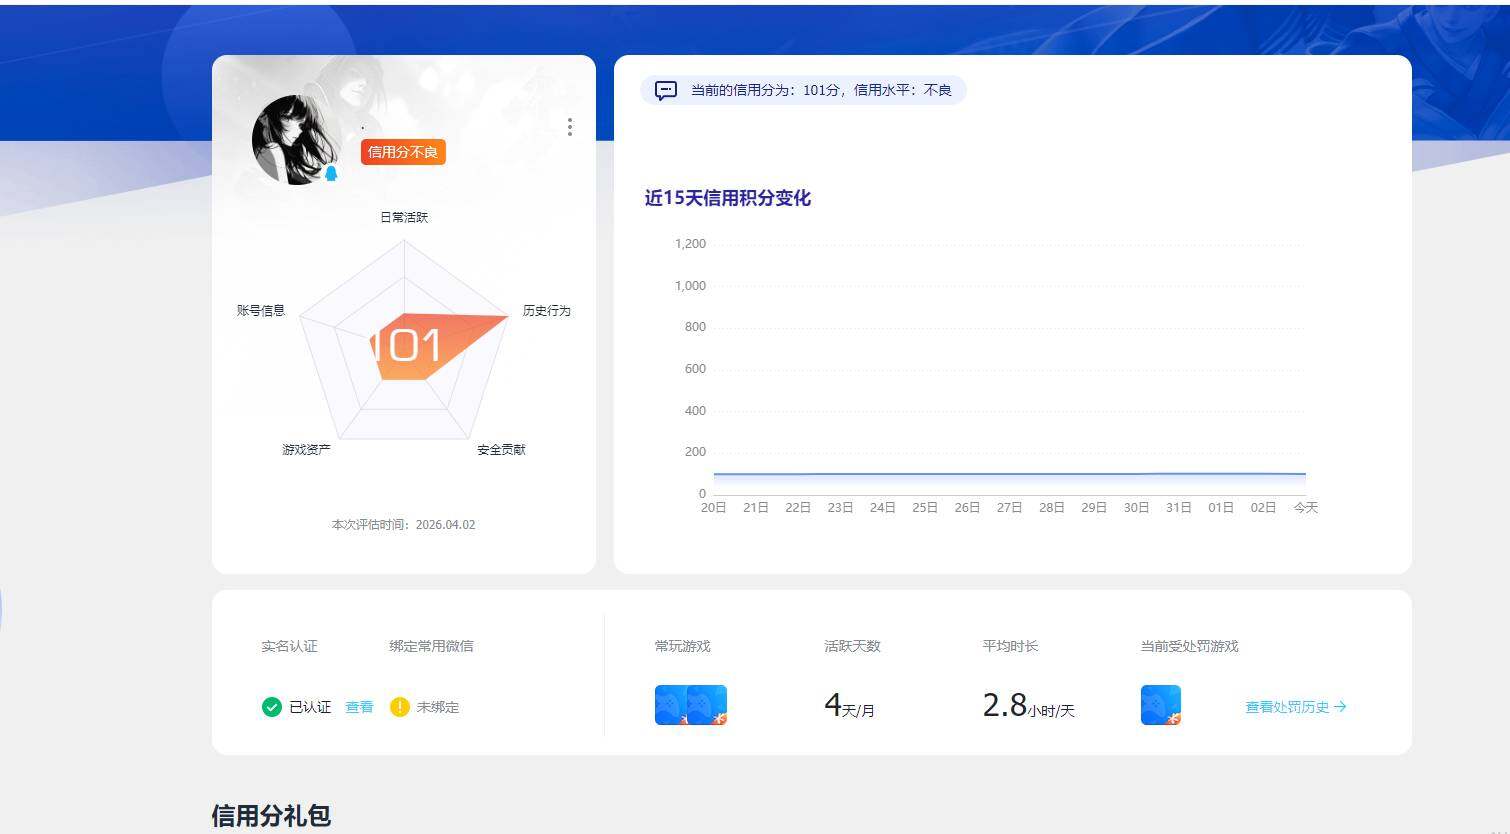Click the 1,200 y-axis label
This screenshot has width=1510, height=834.
690,244
